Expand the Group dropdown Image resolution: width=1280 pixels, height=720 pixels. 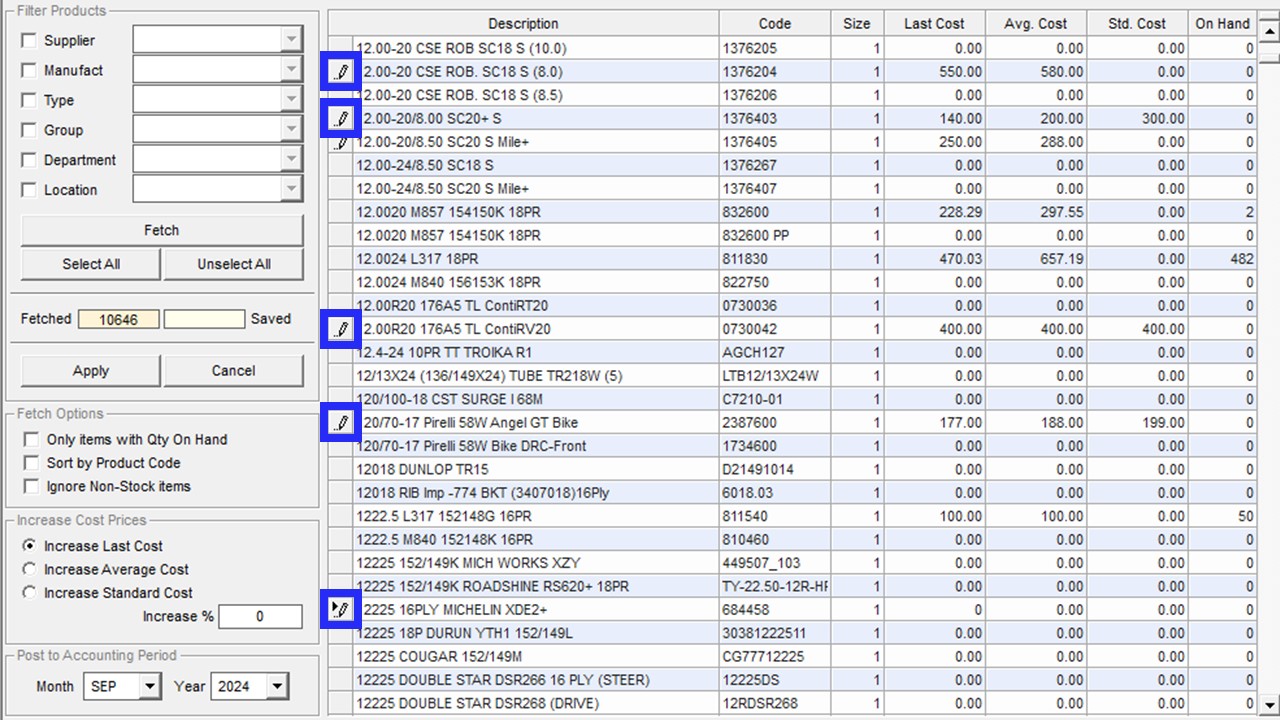pos(291,129)
